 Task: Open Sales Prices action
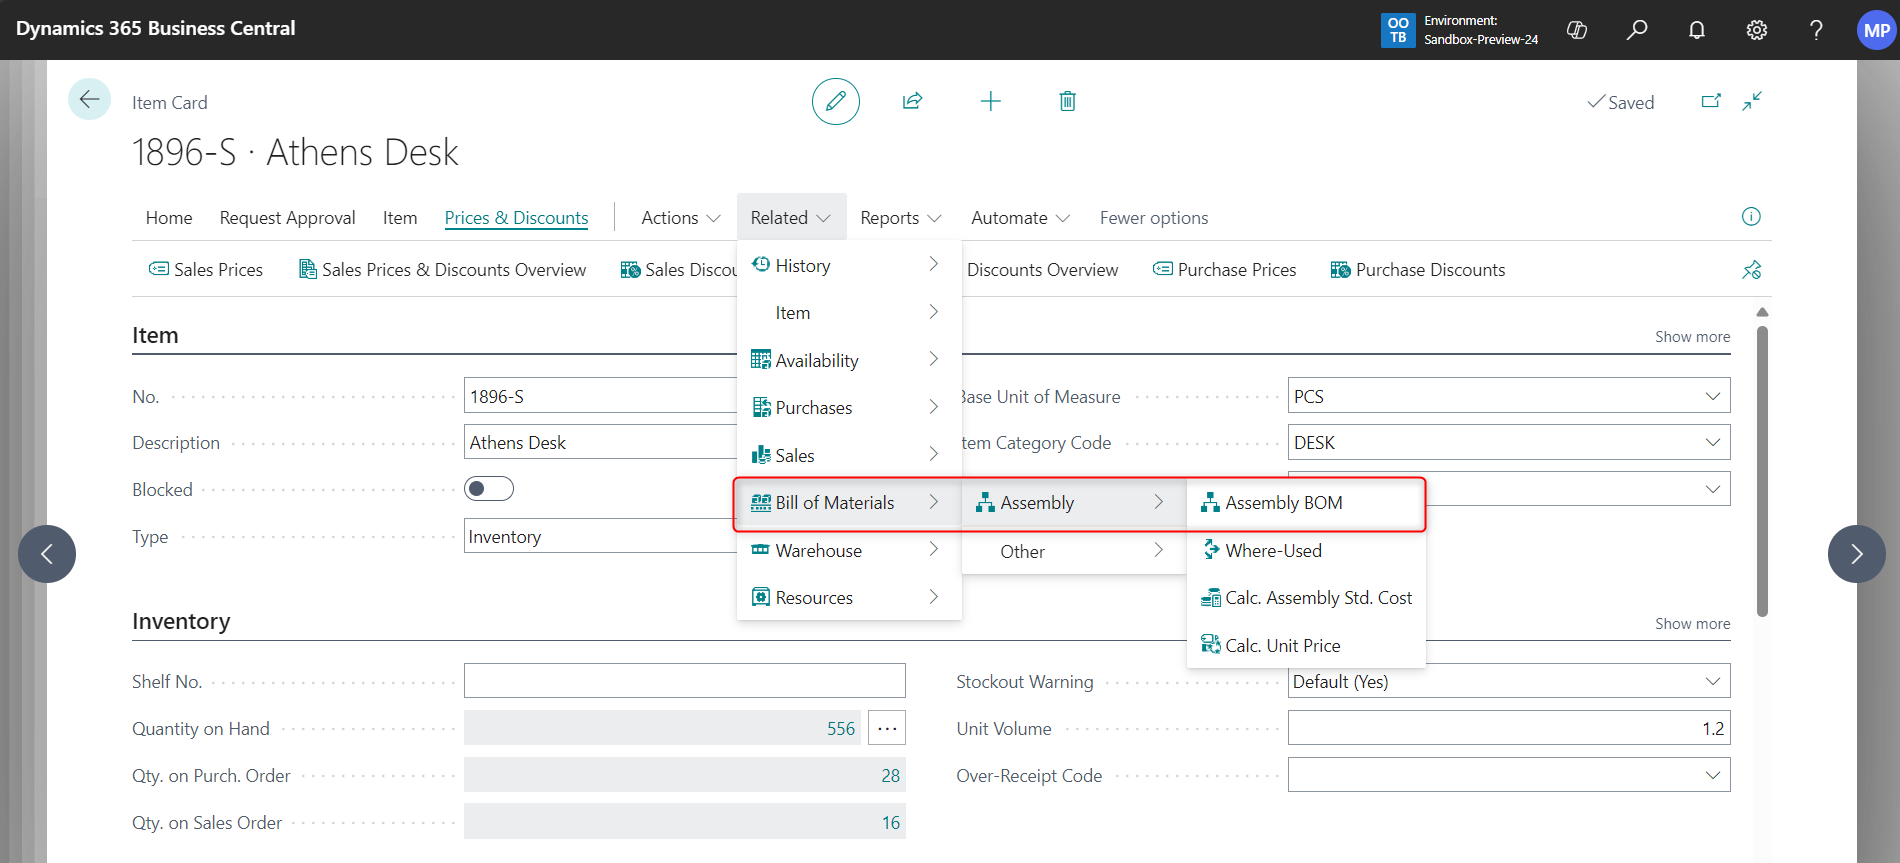206,270
